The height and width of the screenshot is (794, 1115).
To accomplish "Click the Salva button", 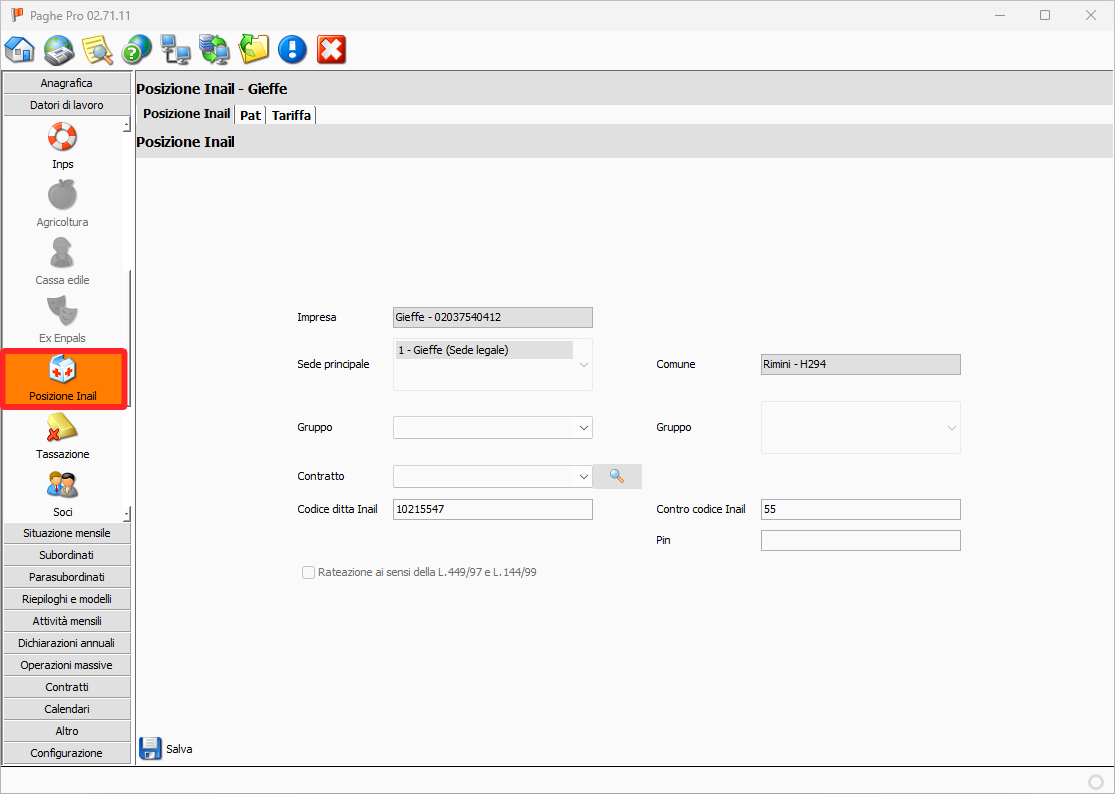I will pos(166,749).
